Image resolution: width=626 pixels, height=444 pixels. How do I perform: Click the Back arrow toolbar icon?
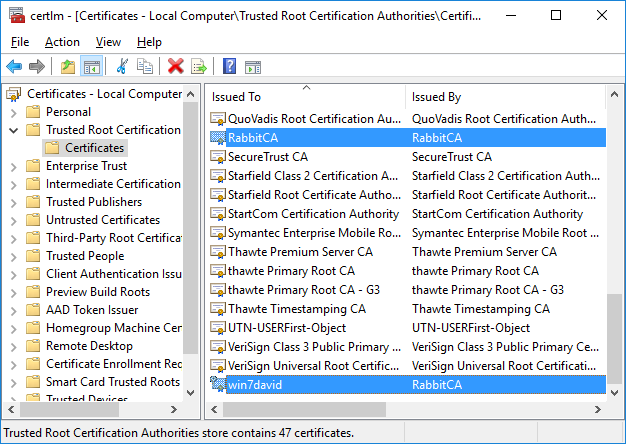pyautogui.click(x=14, y=66)
